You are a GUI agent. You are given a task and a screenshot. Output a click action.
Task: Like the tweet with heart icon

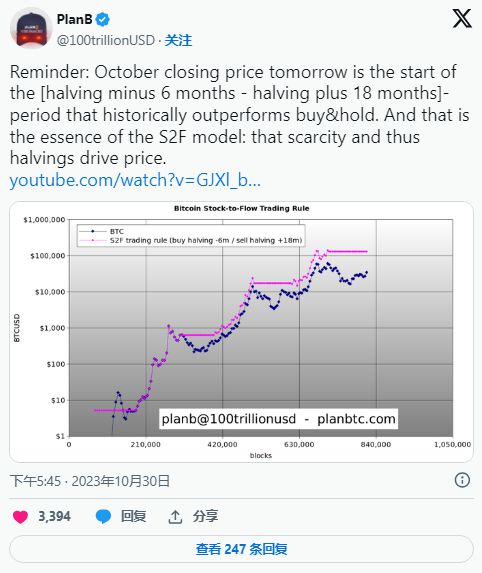click(20, 517)
